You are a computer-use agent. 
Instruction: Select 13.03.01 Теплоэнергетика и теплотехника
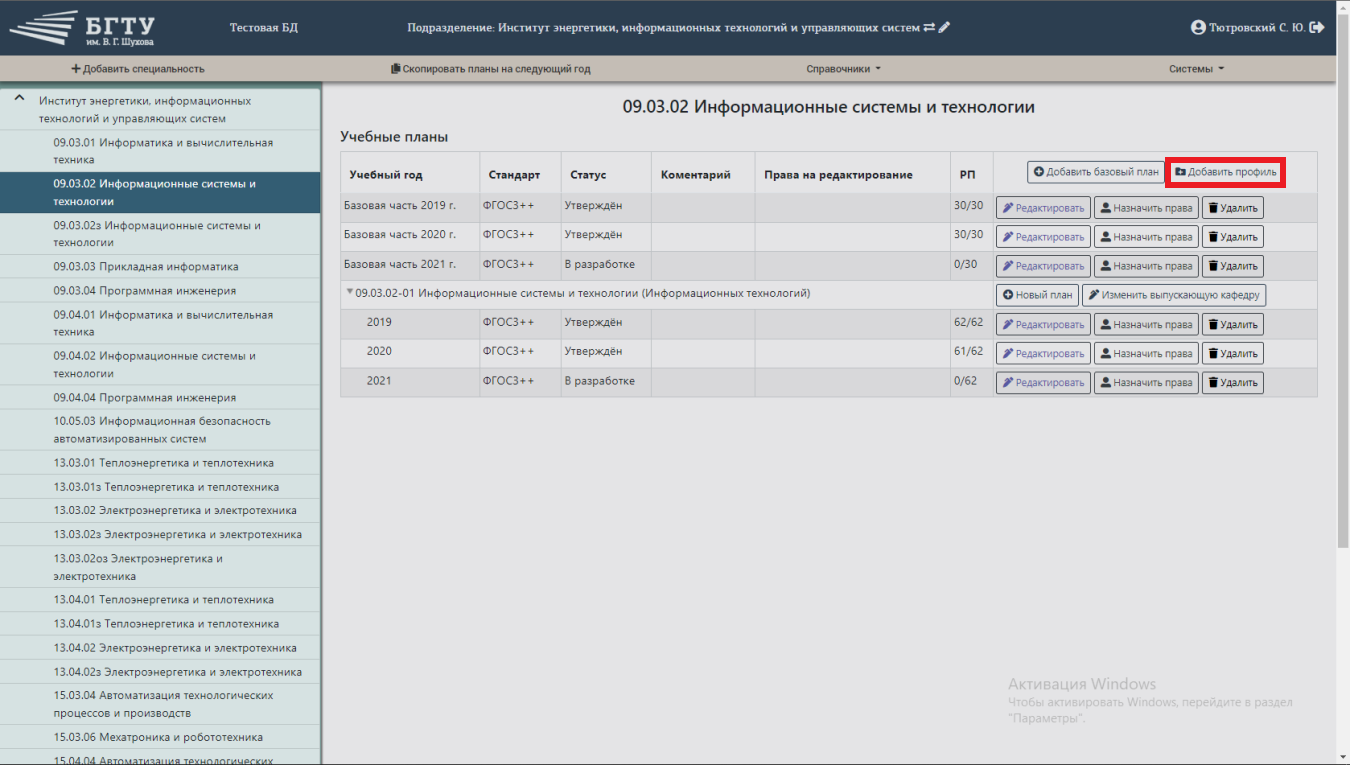tap(160, 463)
